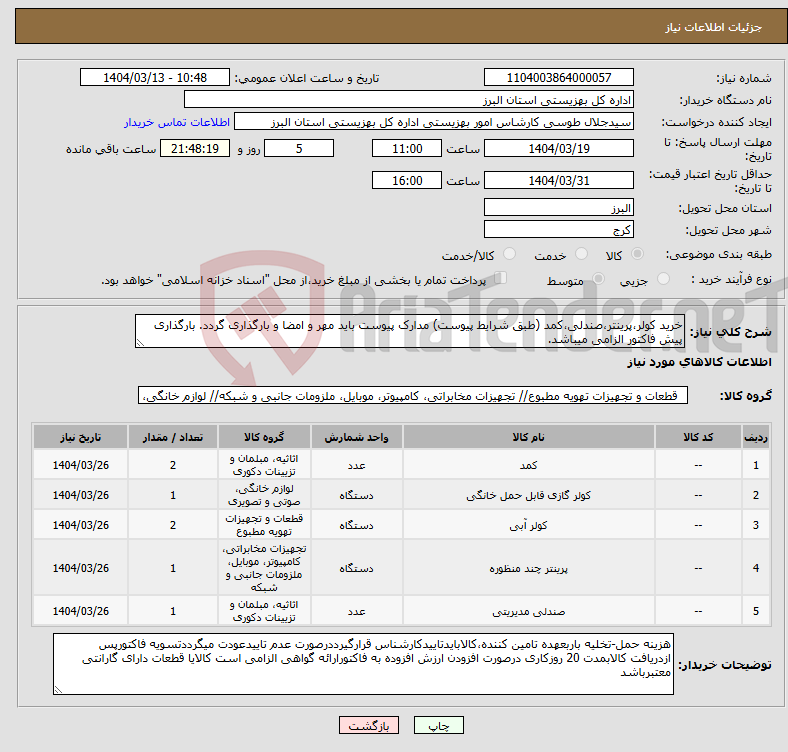Select the جزیی purchase type radio
Viewport: 788px width, 752px height.
(664, 278)
